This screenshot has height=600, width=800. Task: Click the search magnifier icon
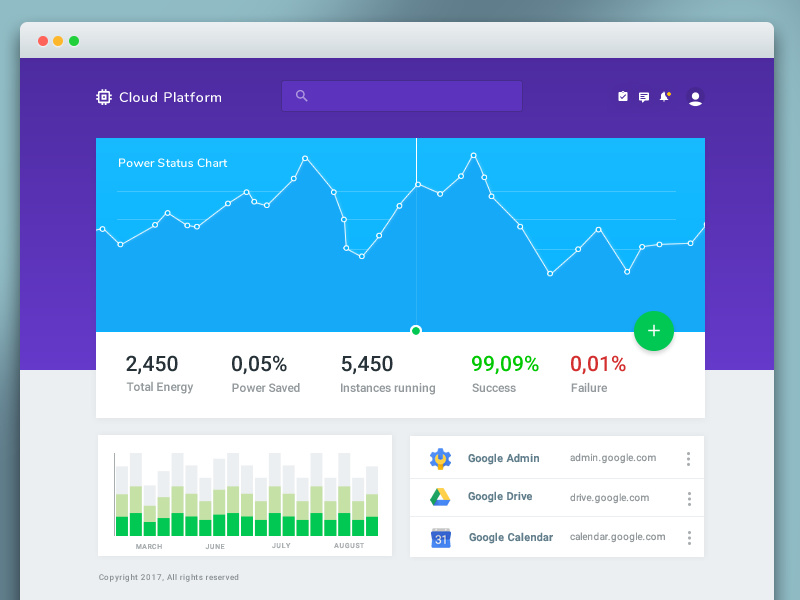coord(301,95)
